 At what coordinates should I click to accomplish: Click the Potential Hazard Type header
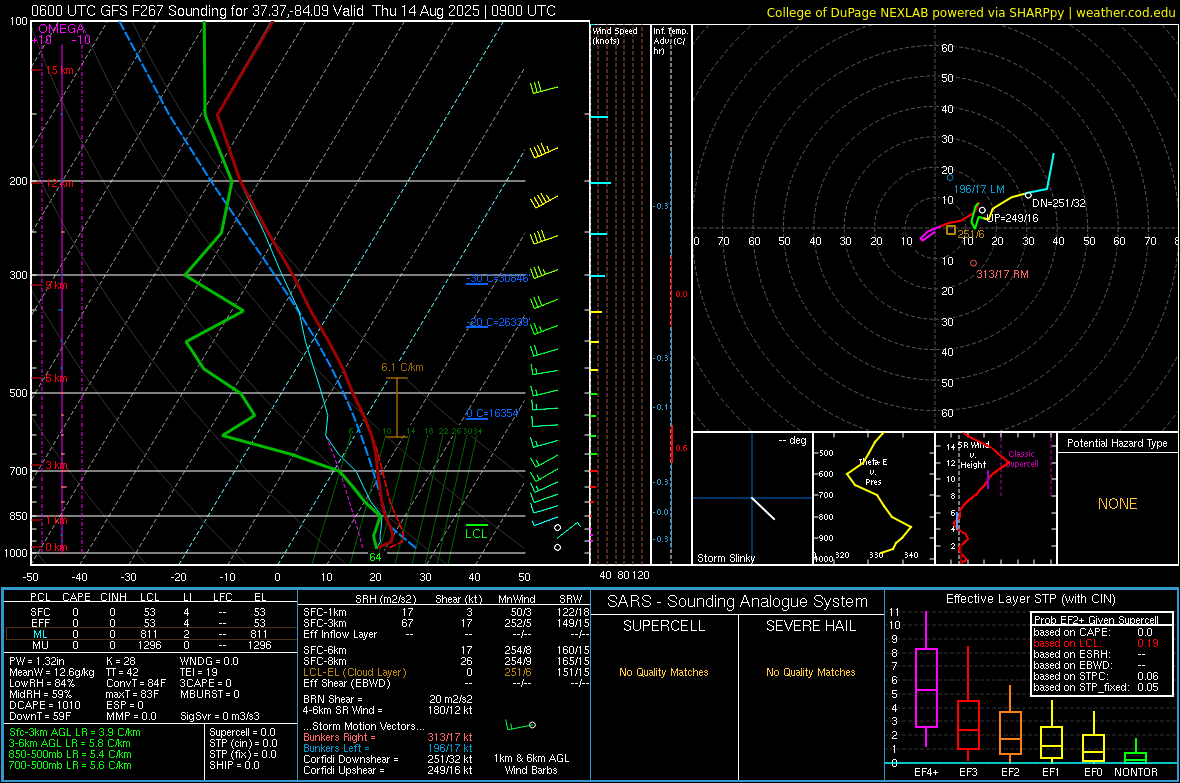(1118, 443)
